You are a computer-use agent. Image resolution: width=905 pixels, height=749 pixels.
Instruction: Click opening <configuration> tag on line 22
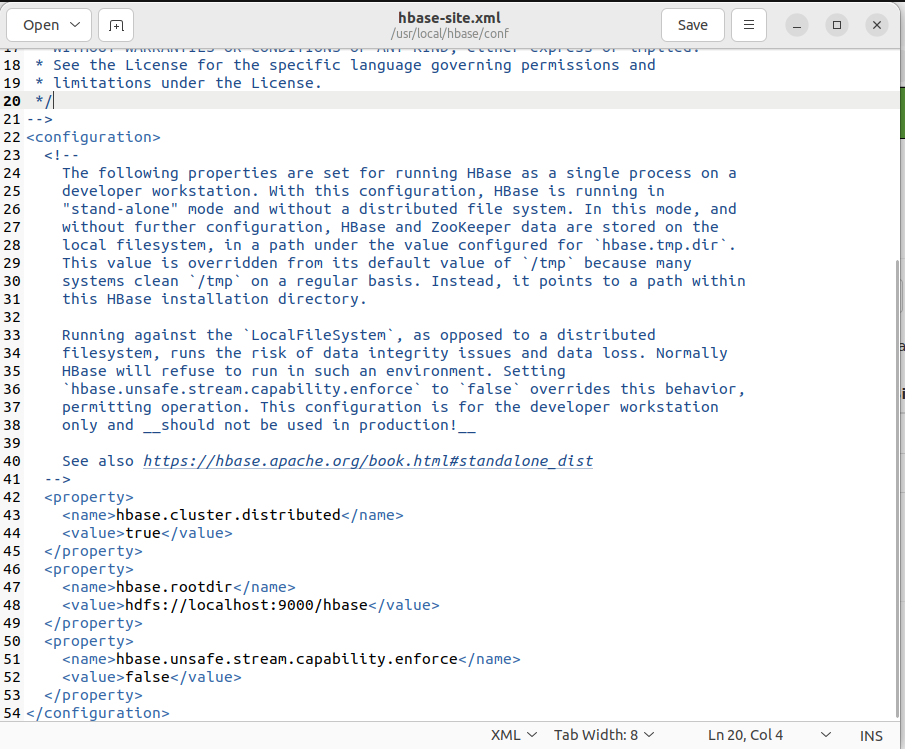click(93, 137)
